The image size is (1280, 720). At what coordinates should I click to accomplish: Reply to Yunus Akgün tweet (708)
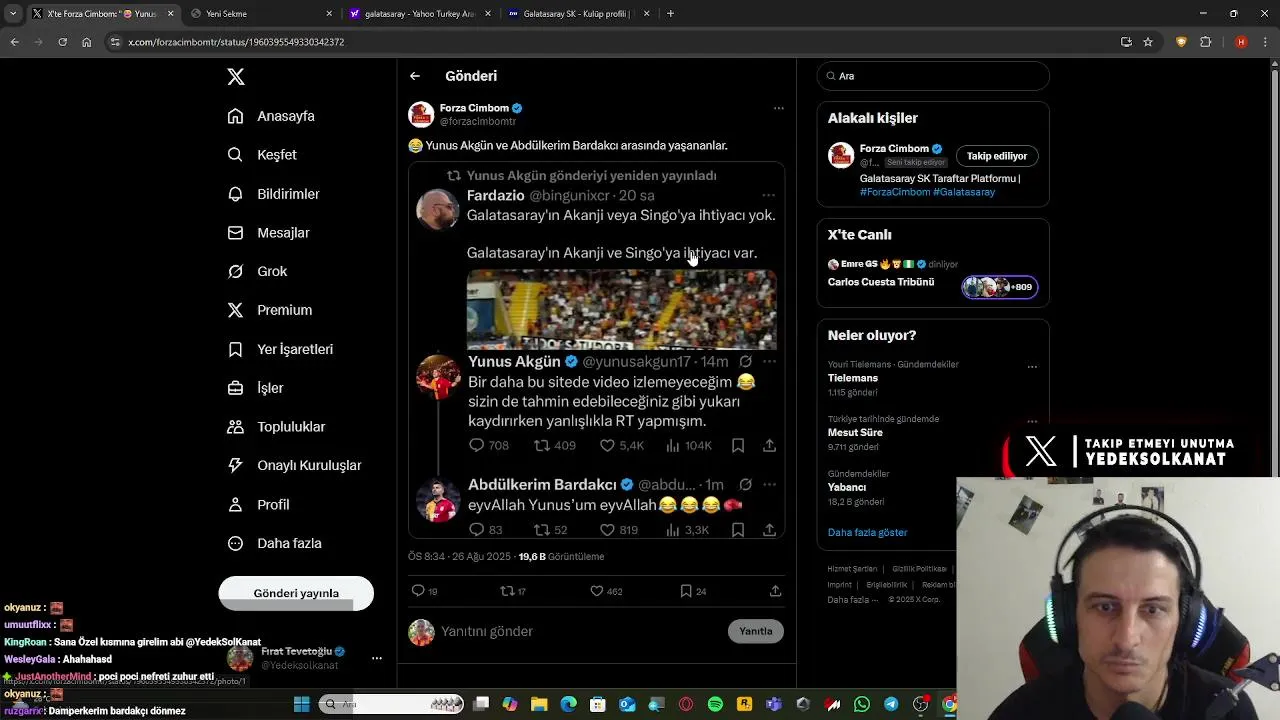tap(489, 445)
